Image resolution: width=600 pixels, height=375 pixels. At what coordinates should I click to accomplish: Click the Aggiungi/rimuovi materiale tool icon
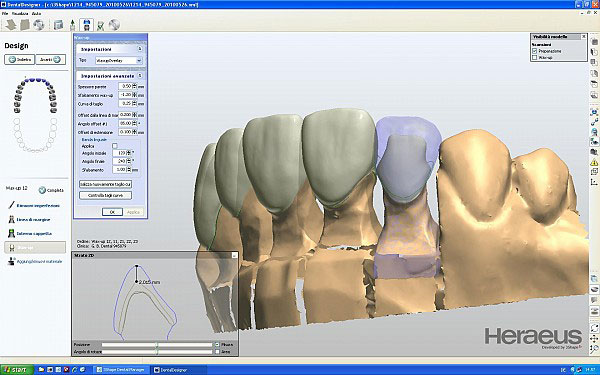pos(11,261)
